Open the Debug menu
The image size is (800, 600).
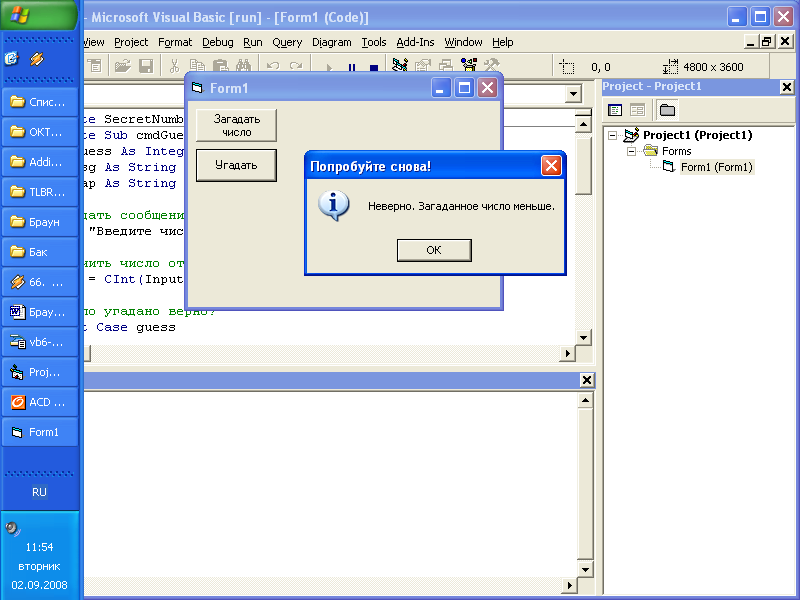click(x=218, y=42)
